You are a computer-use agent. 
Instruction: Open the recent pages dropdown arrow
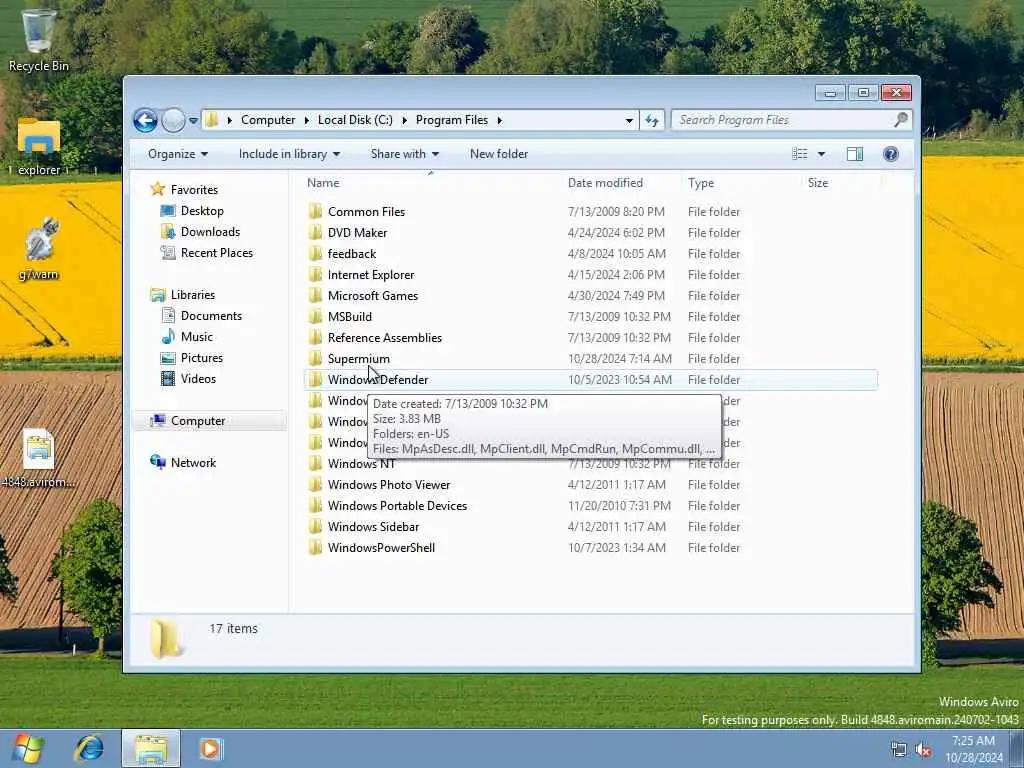point(193,121)
